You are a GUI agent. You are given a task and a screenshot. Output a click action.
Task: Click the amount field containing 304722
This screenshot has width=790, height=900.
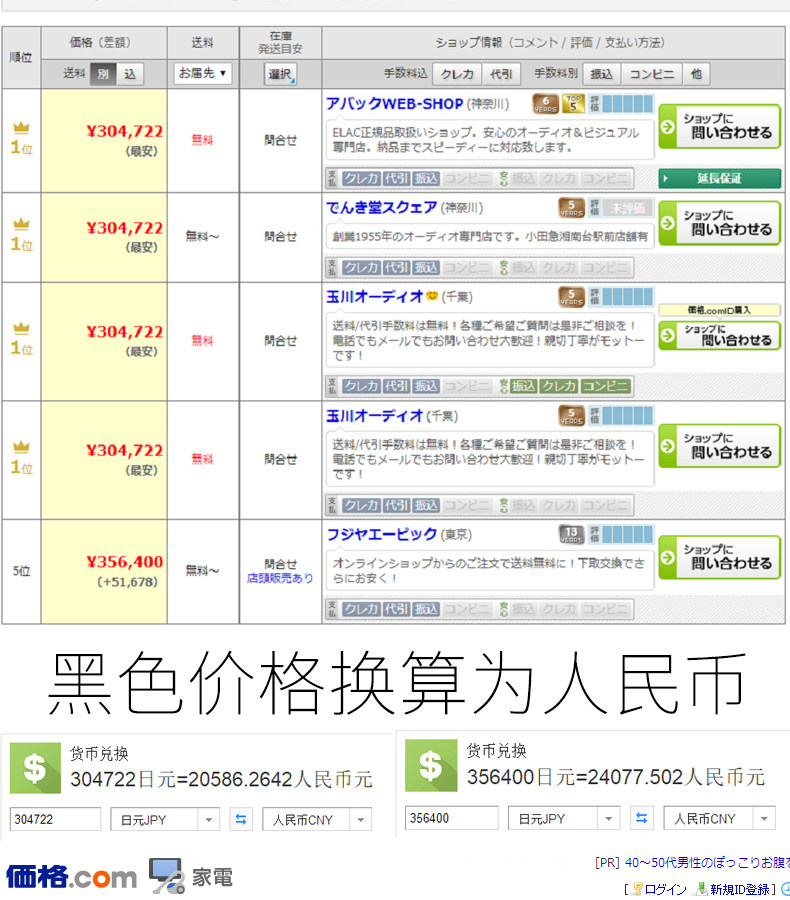pyautogui.click(x=56, y=819)
